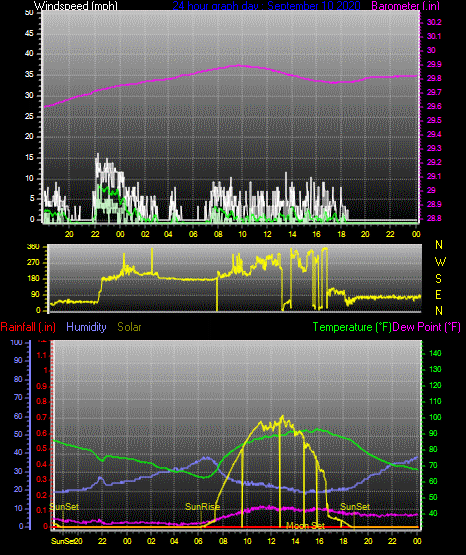The width and height of the screenshot is (466, 555).
Task: Select the '0.6' rainfall axis value
Action: 42,433
